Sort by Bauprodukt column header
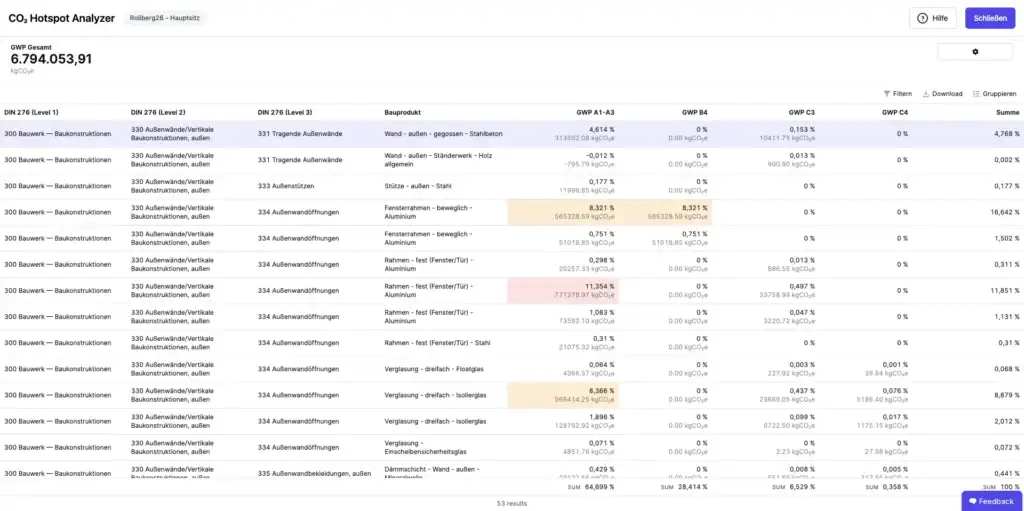Screen dimensions: 1024x511 click(400, 112)
